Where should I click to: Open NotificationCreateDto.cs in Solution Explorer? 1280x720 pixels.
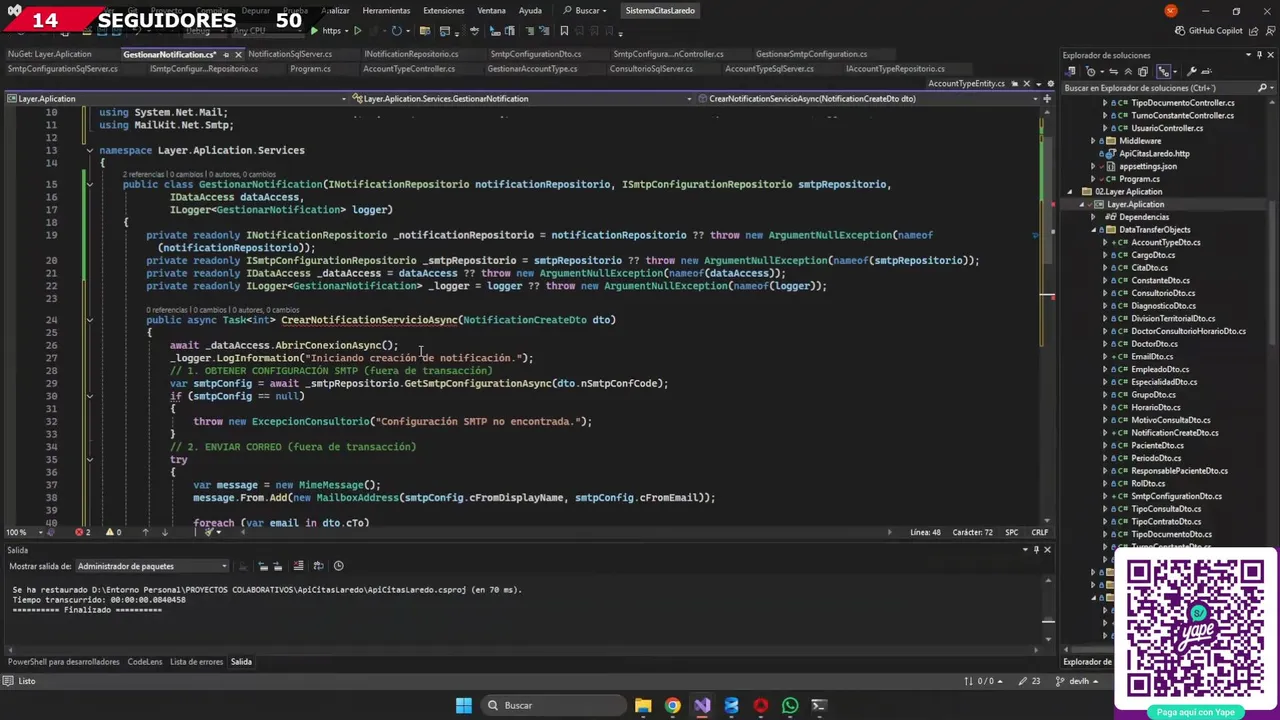[1174, 433]
